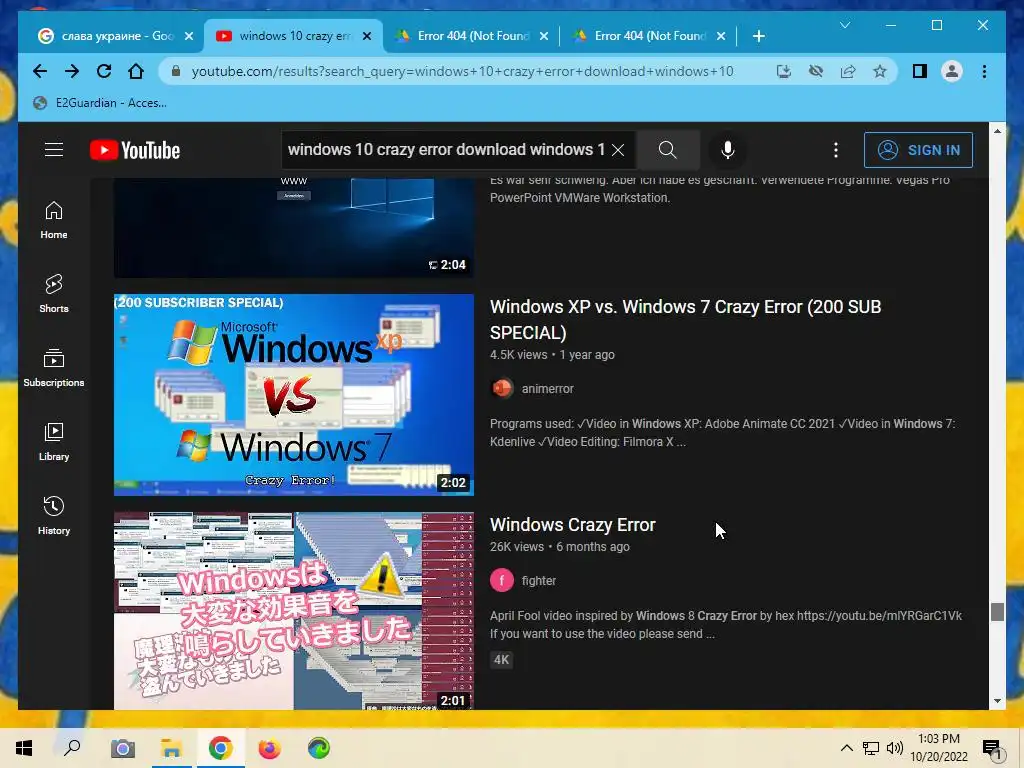Open the Chrome home page button

click(136, 71)
